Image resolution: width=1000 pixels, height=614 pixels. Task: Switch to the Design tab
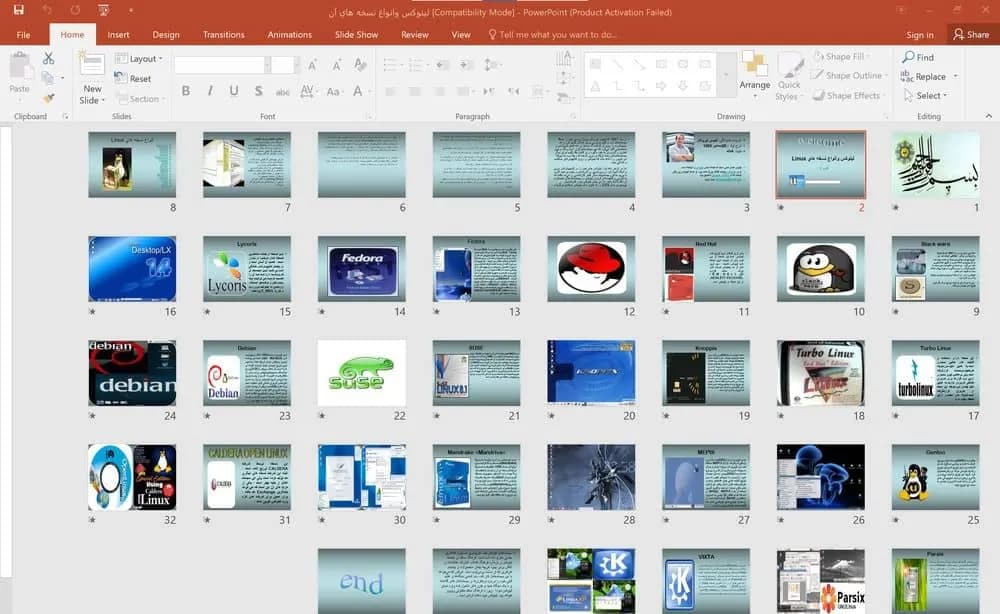click(166, 34)
